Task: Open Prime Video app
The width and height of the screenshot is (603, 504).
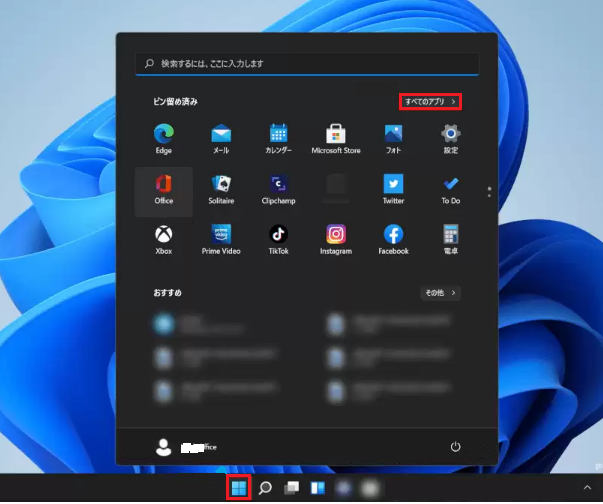Action: click(x=221, y=240)
